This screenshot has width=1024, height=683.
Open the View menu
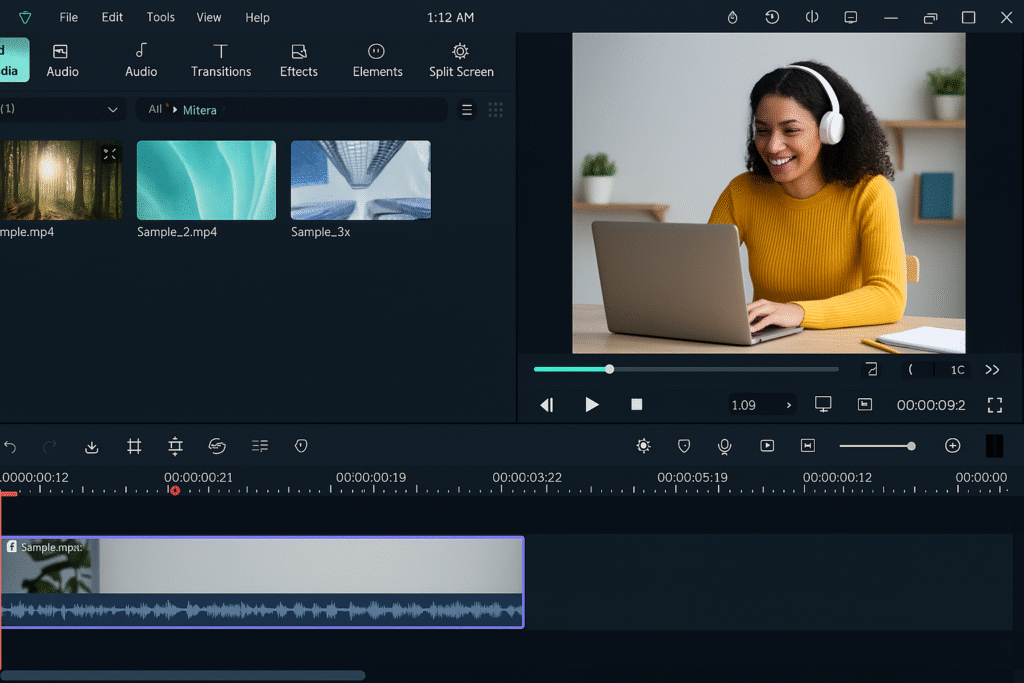[x=208, y=17]
